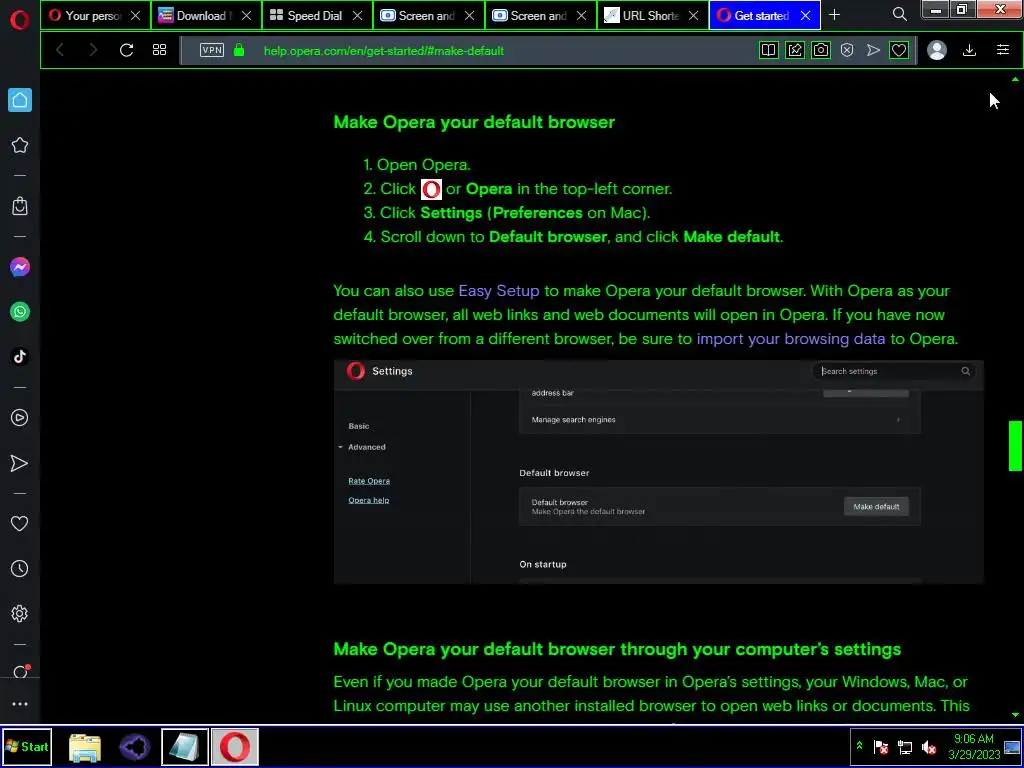Close the active Get started tab
Viewport: 1024px width, 768px height.
pyautogui.click(x=806, y=15)
